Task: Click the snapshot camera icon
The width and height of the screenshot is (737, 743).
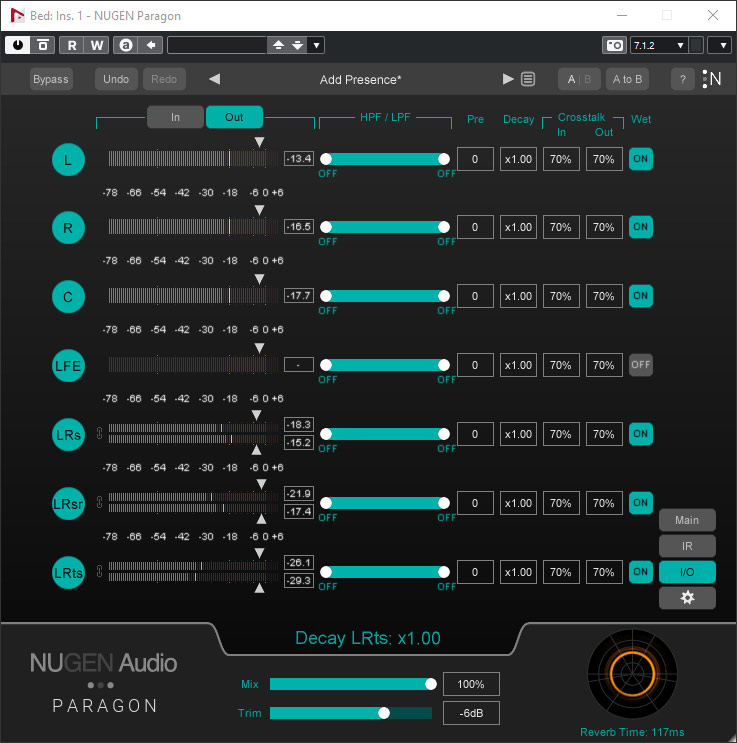Action: click(x=614, y=45)
